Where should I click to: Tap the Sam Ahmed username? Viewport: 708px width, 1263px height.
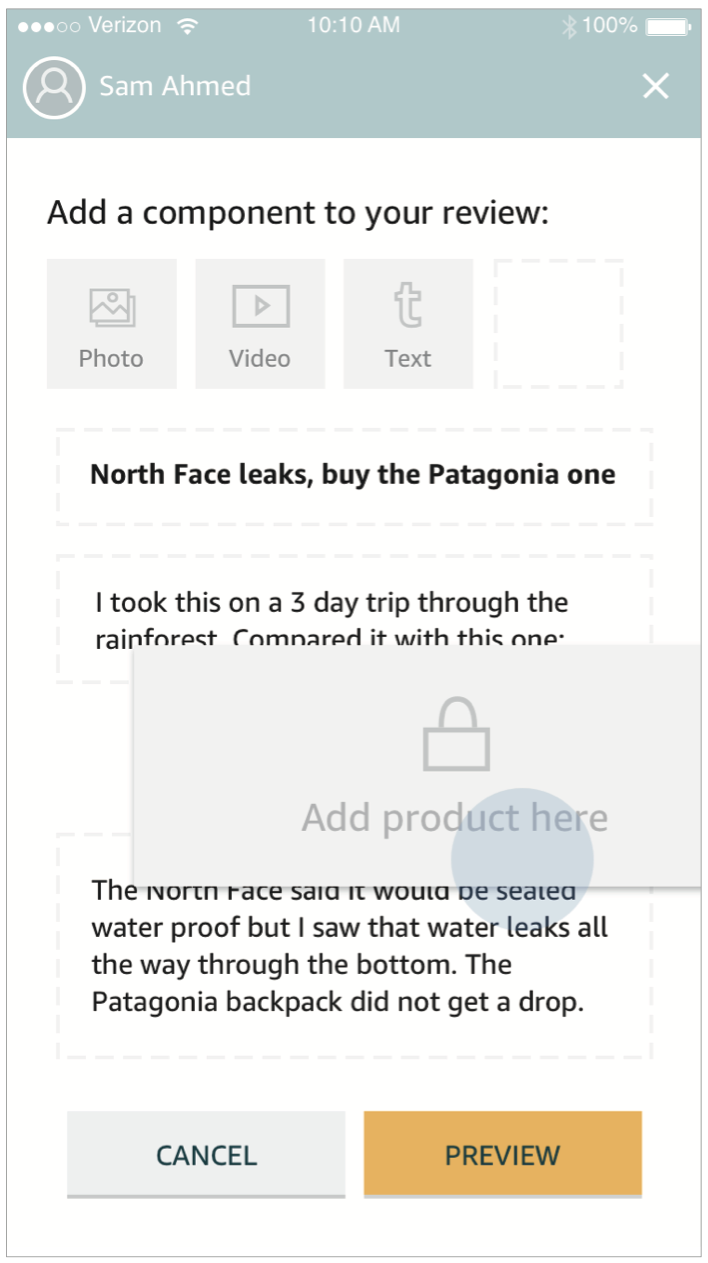tap(175, 87)
